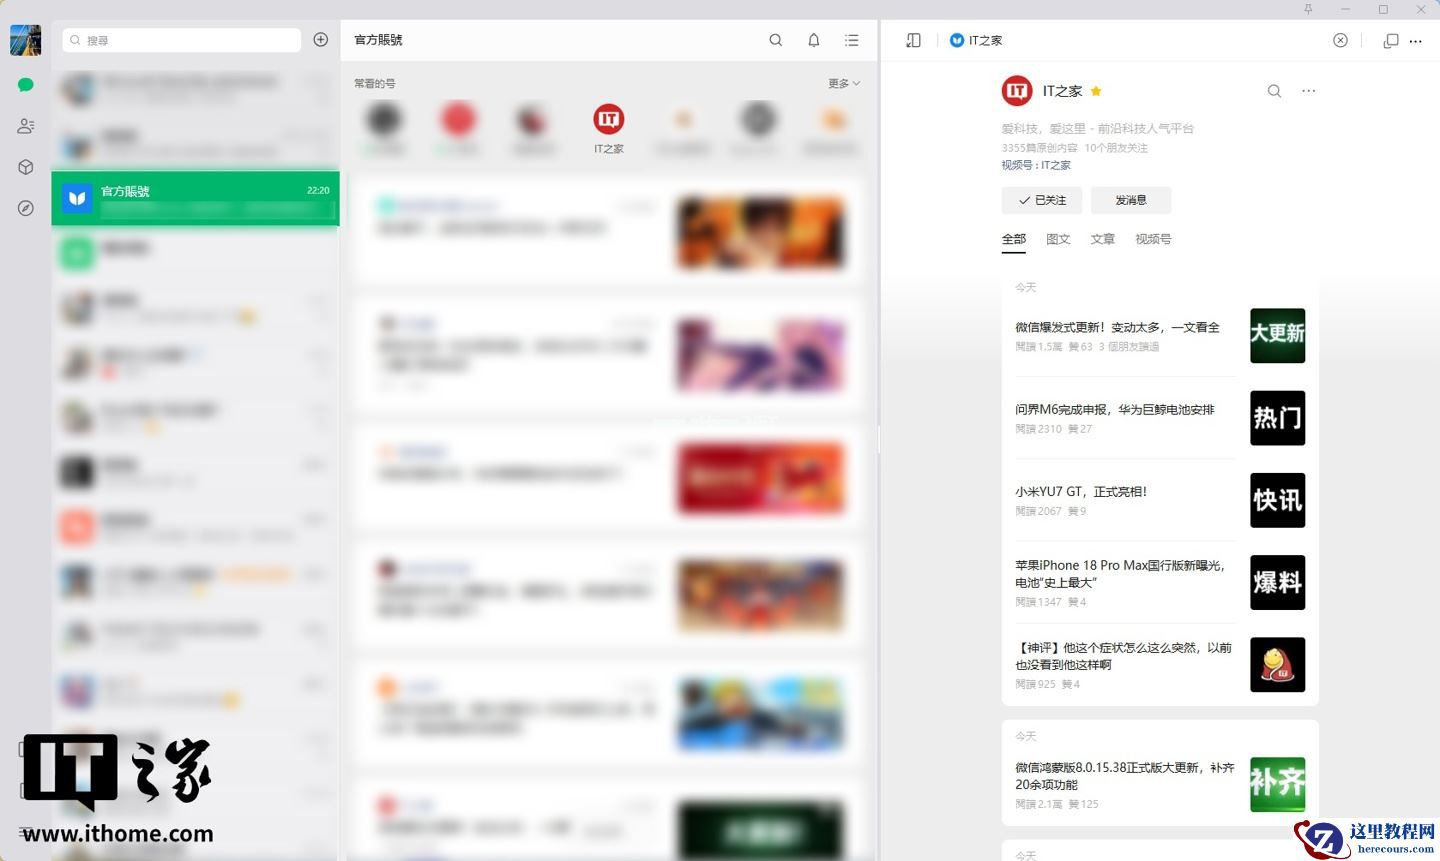The image size is (1440, 861).
Task: Click the text 10个朋友关注
Action: tap(1116, 148)
